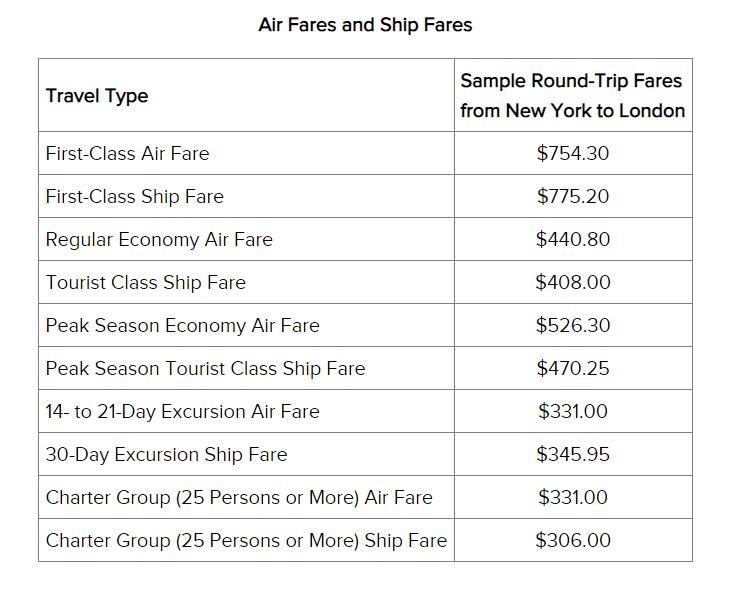The width and height of the screenshot is (742, 602).
Task: Select the 'Travel Type' column header
Action: click(x=97, y=96)
